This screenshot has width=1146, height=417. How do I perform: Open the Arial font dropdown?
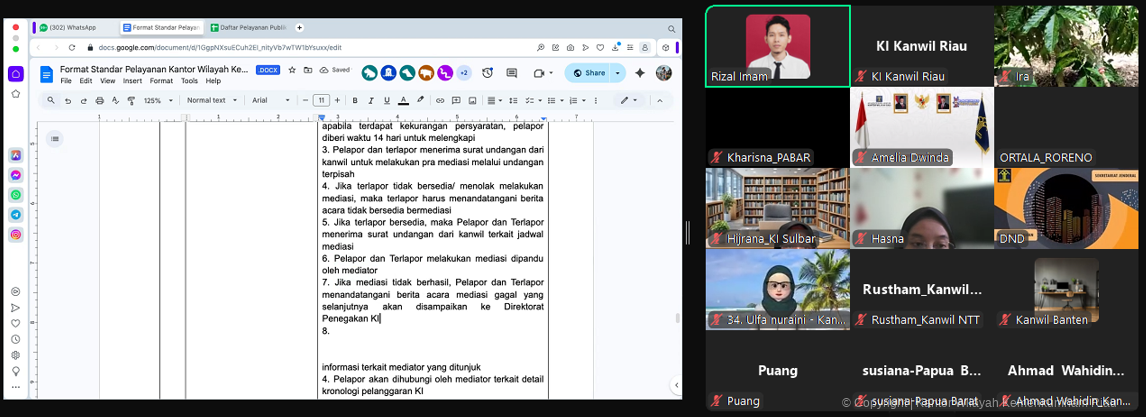[271, 100]
